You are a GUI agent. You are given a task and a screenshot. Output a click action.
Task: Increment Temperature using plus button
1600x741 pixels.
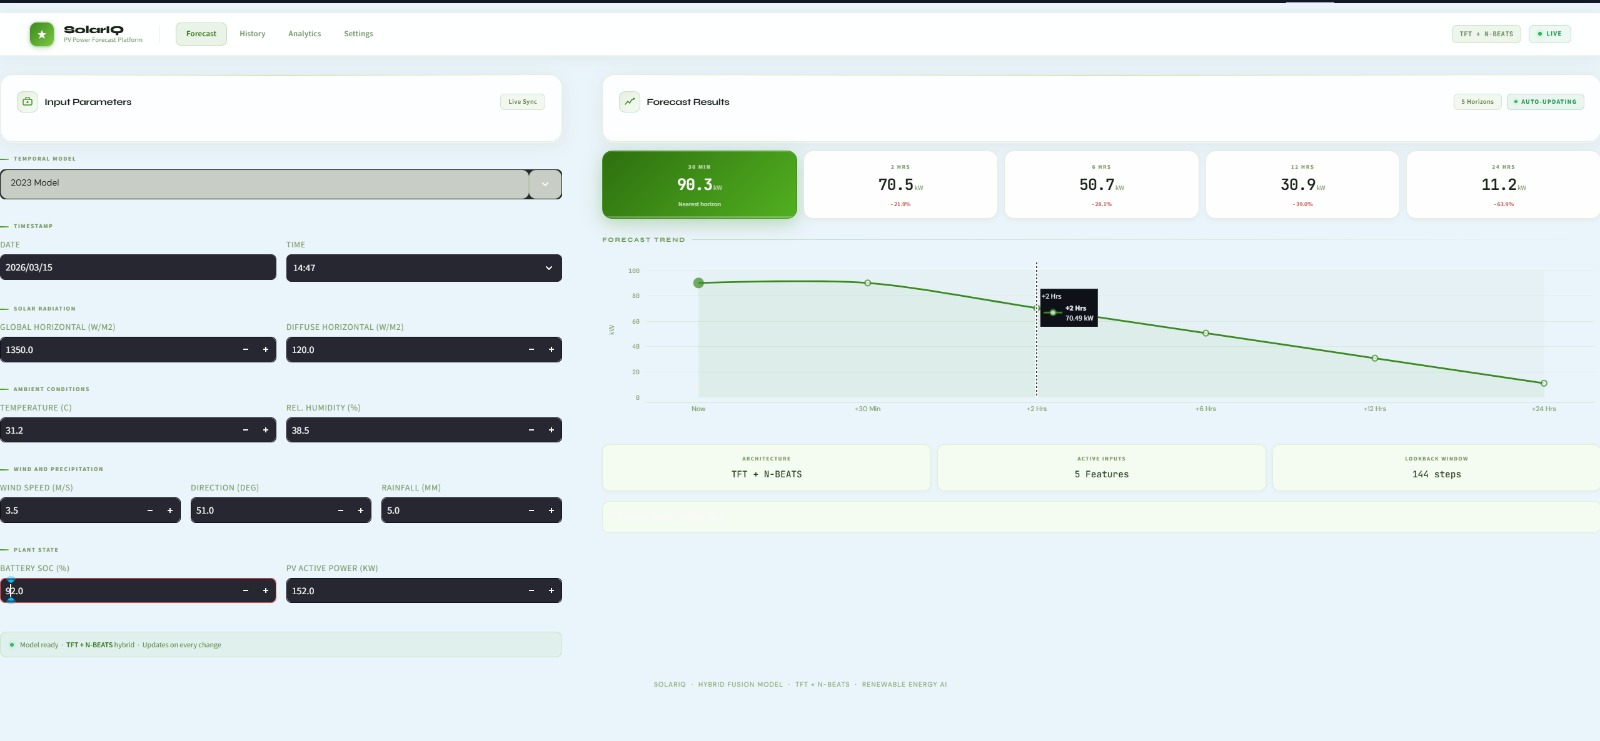pyautogui.click(x=265, y=430)
